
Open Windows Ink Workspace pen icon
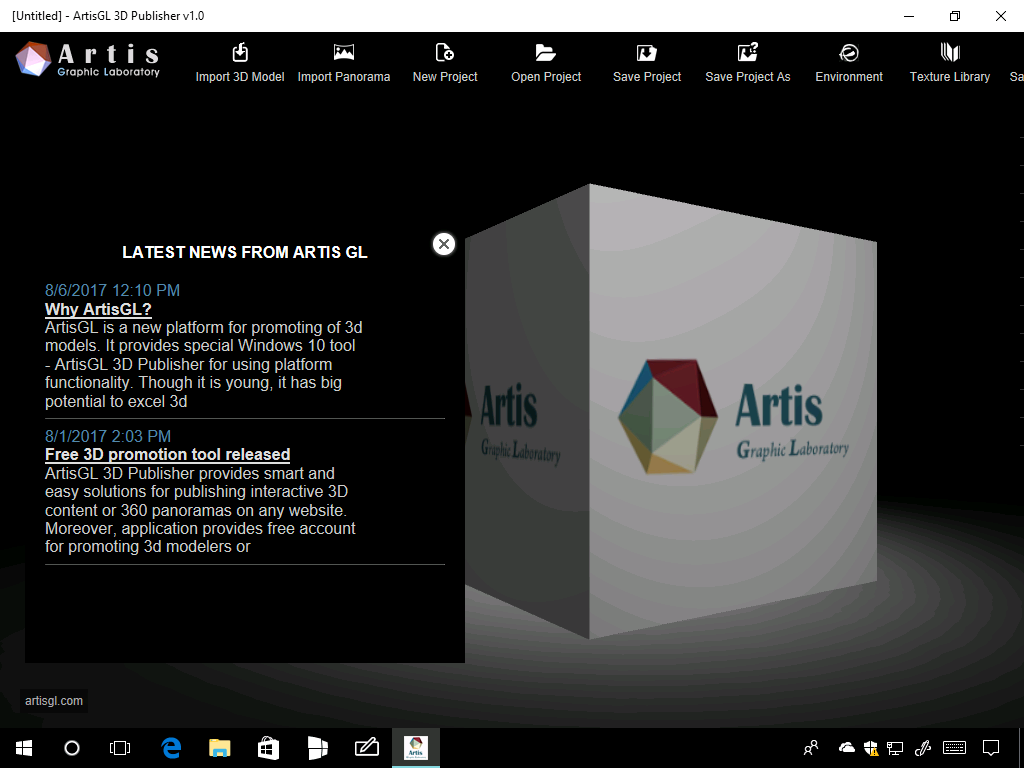pyautogui.click(x=922, y=748)
